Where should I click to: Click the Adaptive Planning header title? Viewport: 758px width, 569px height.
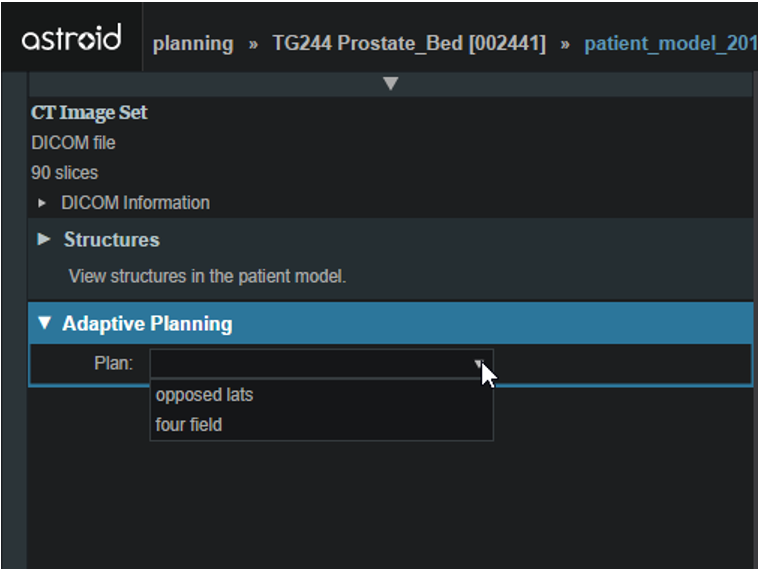coord(147,324)
